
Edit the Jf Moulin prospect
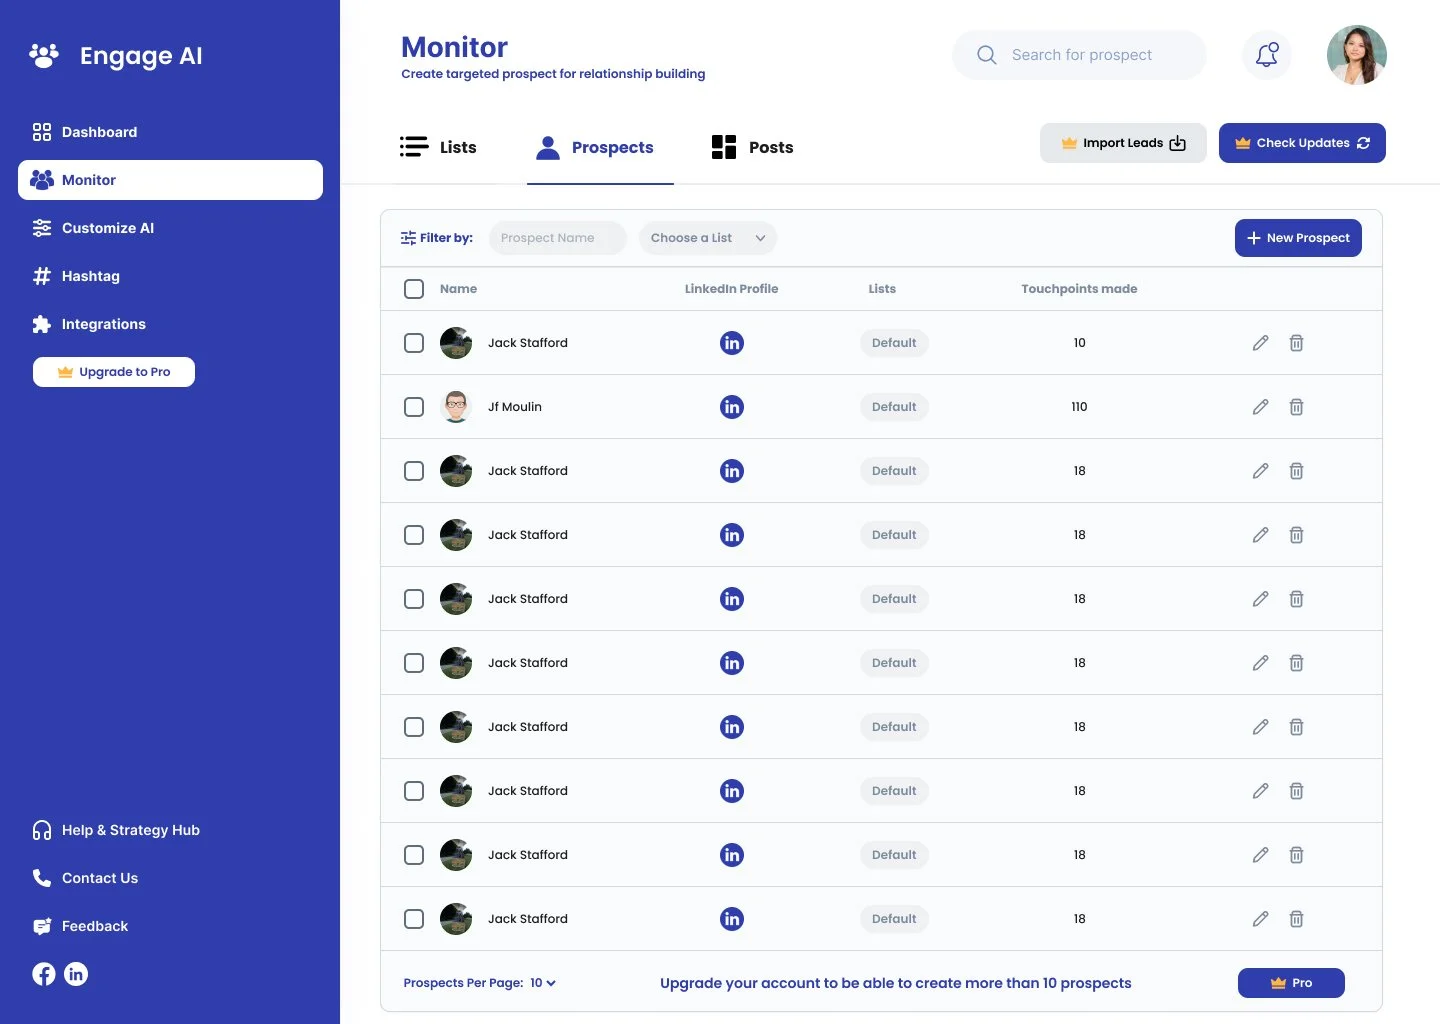coord(1260,407)
